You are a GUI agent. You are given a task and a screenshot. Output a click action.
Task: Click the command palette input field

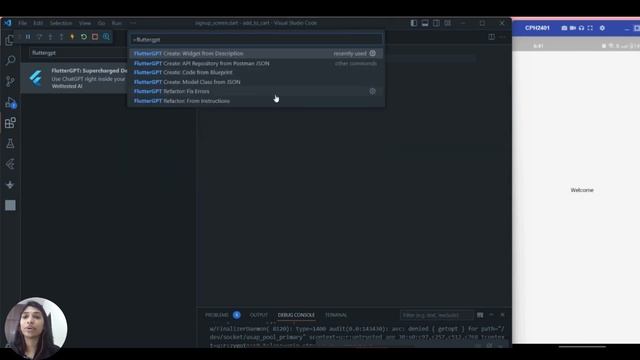tap(256, 40)
